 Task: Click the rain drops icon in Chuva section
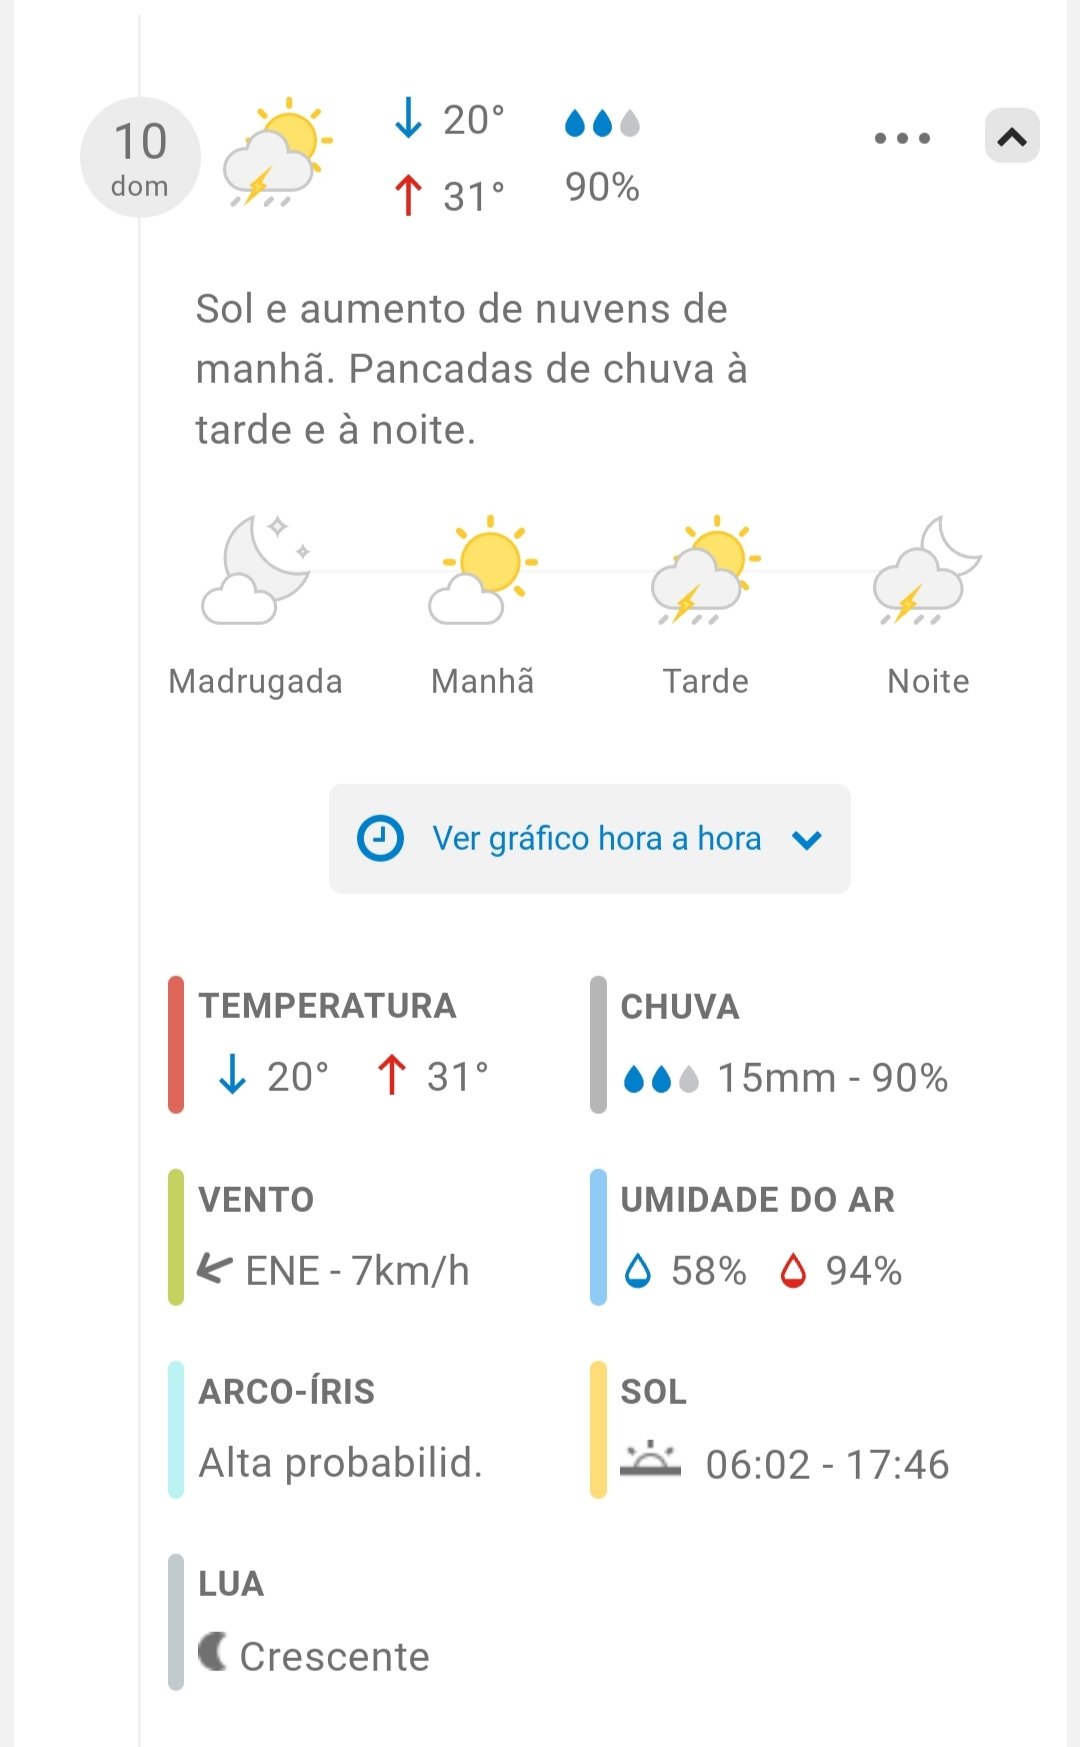click(x=660, y=1079)
